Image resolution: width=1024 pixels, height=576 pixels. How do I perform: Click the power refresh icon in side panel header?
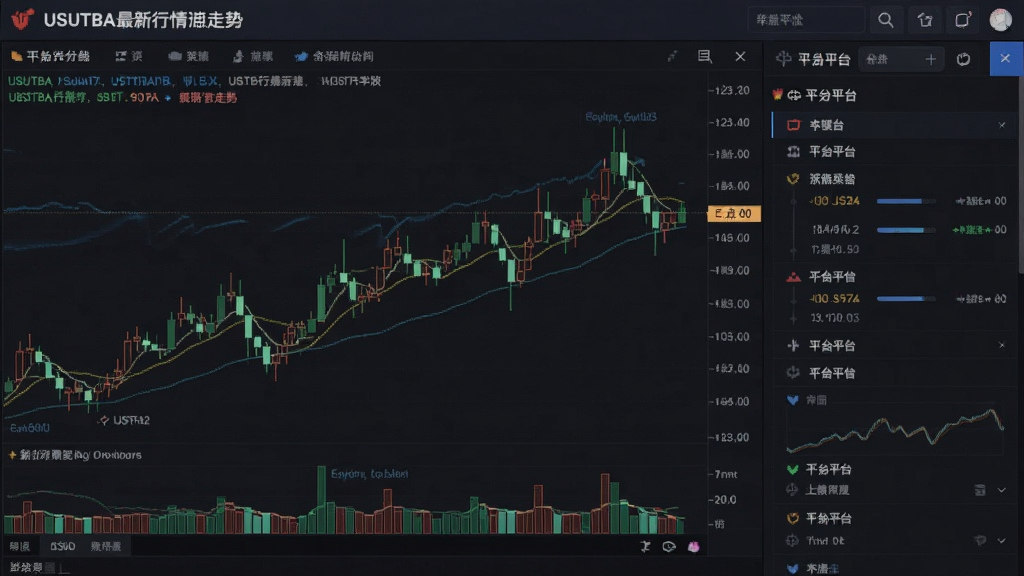tap(963, 59)
